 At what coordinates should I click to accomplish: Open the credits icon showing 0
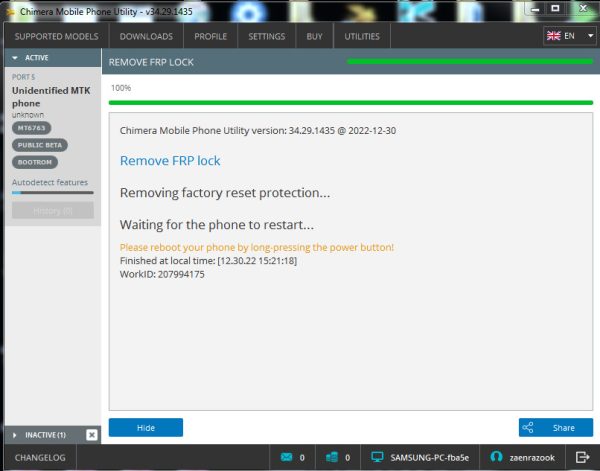coord(332,457)
